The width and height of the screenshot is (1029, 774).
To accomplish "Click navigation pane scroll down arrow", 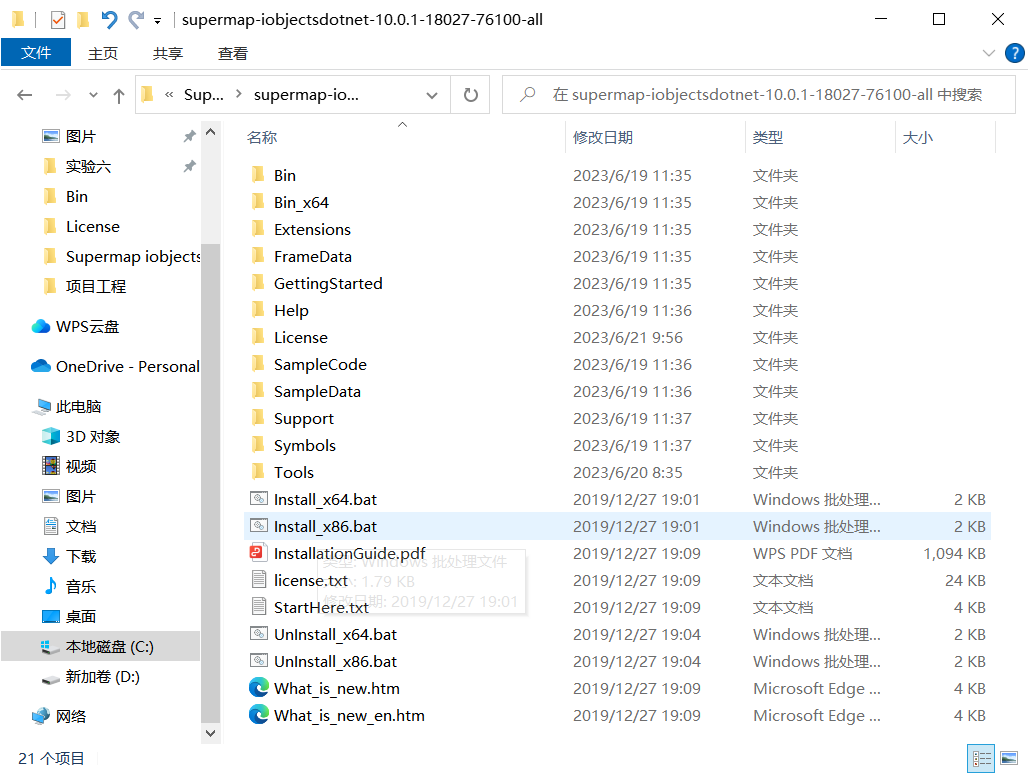I will point(211,733).
